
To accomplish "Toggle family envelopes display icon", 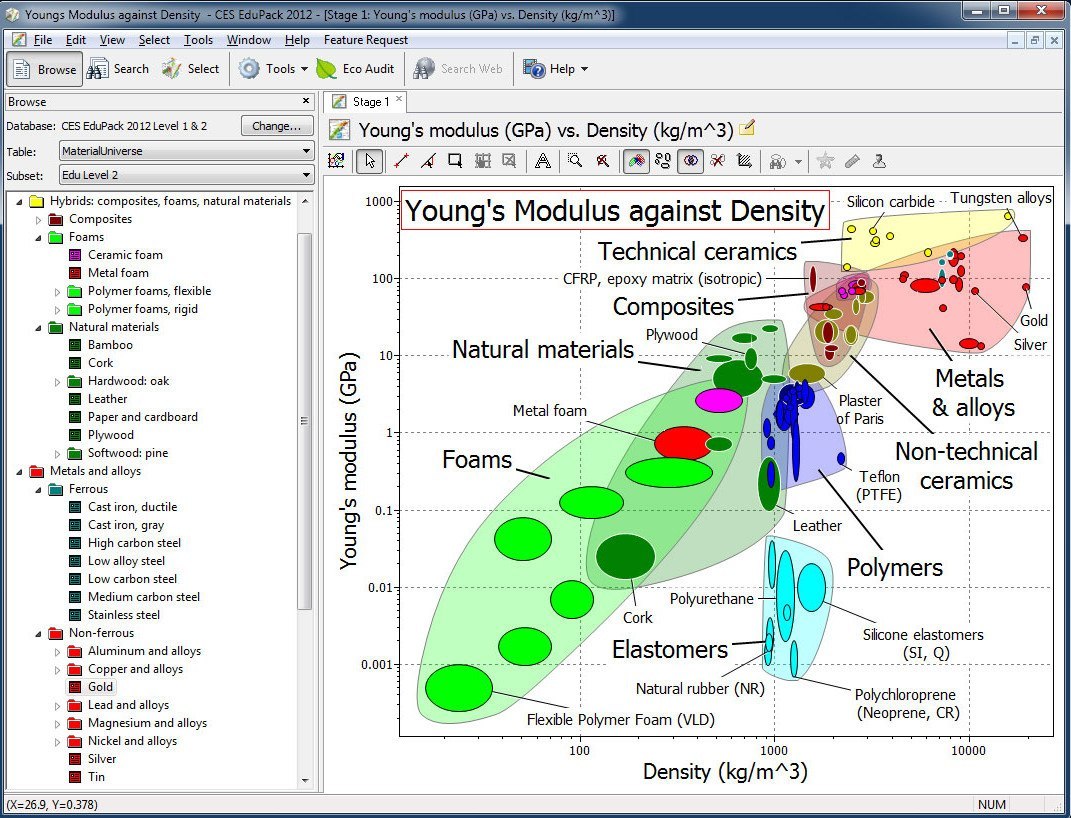I will click(x=636, y=161).
